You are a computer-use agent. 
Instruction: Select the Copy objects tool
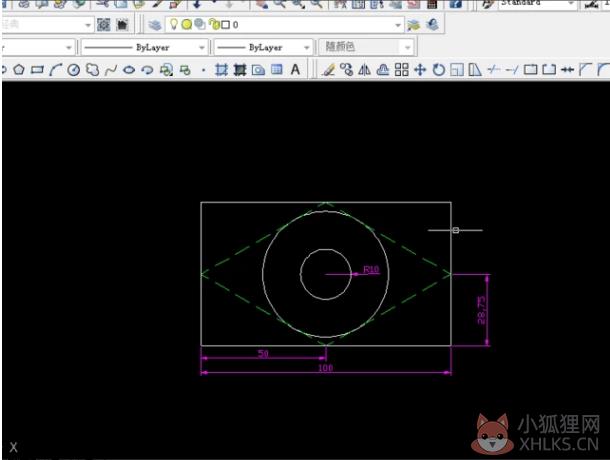[x=346, y=70]
